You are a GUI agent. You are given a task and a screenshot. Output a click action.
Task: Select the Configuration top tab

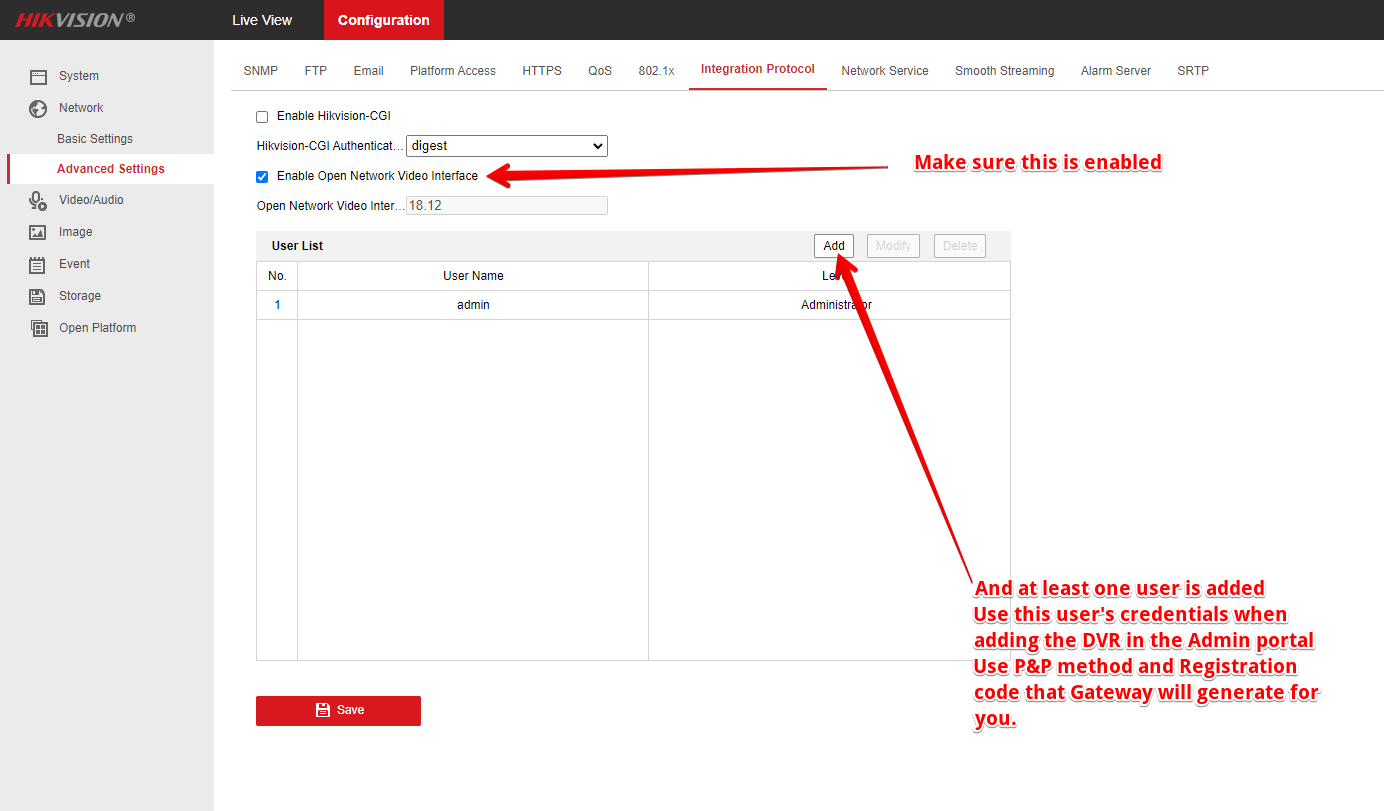click(x=384, y=20)
